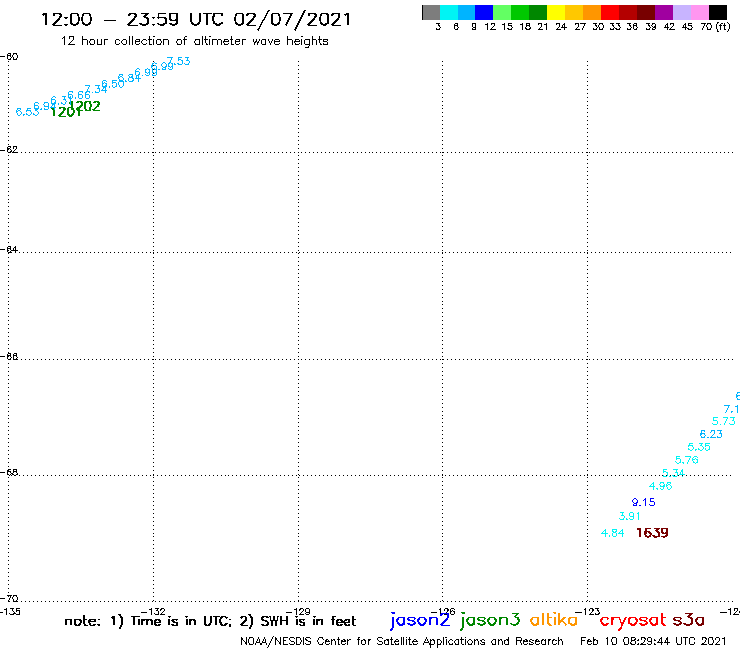Click the -135 longitude axis label
Viewport: 740px width, 650px height.
click(x=11, y=612)
